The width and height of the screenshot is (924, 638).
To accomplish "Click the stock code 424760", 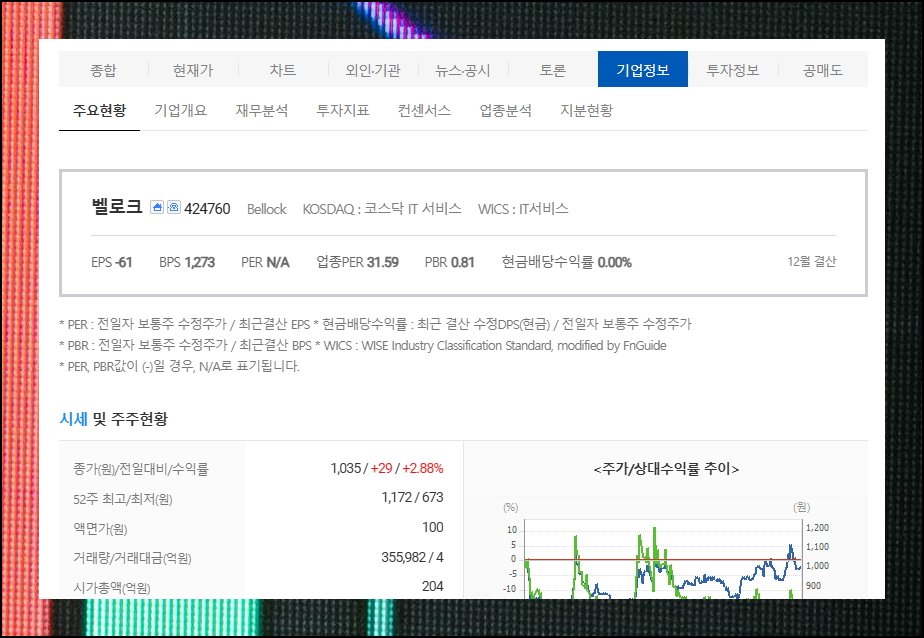I will [x=207, y=209].
